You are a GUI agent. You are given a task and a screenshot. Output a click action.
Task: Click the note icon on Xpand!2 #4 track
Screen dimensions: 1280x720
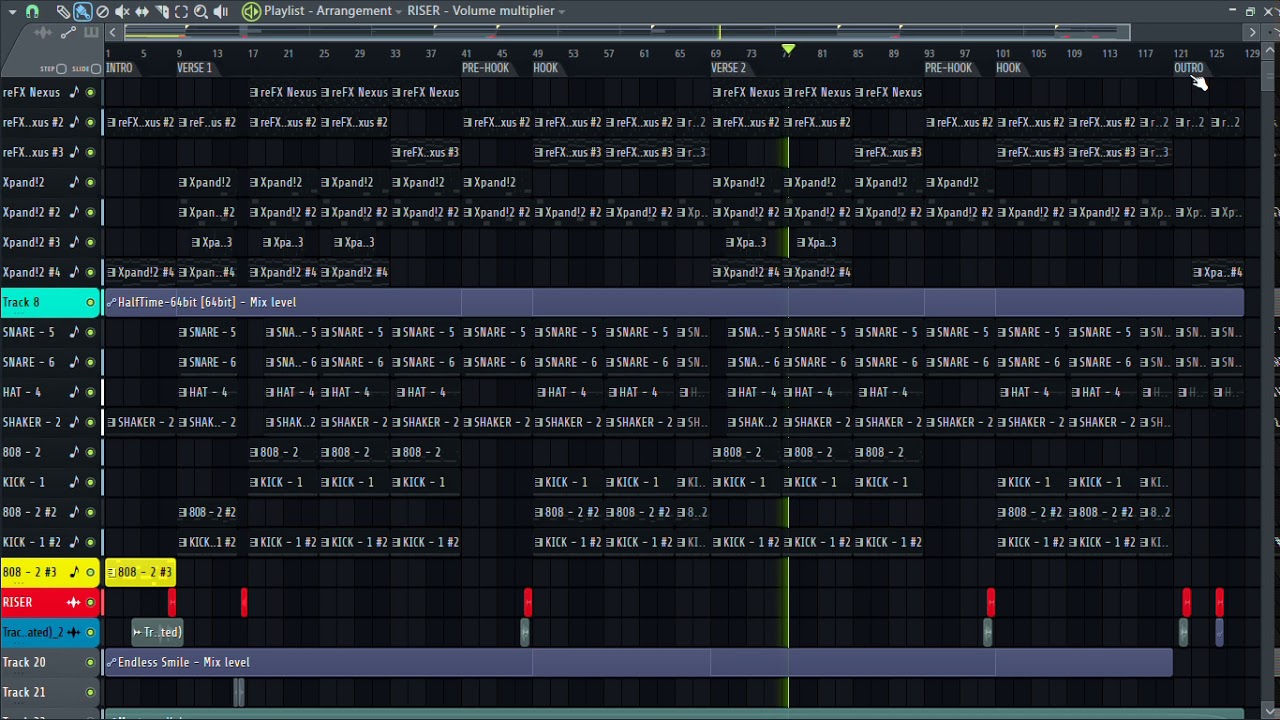tap(74, 272)
